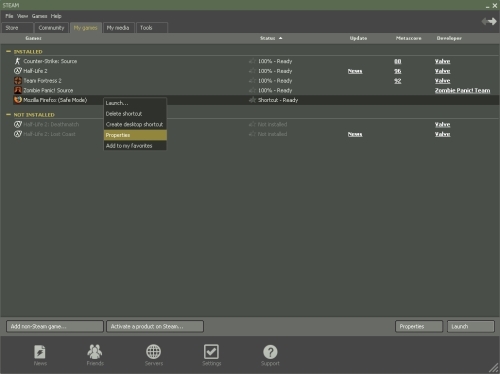This screenshot has width=500, height=374.
Task: Switch to the My media tab
Action: (118, 28)
